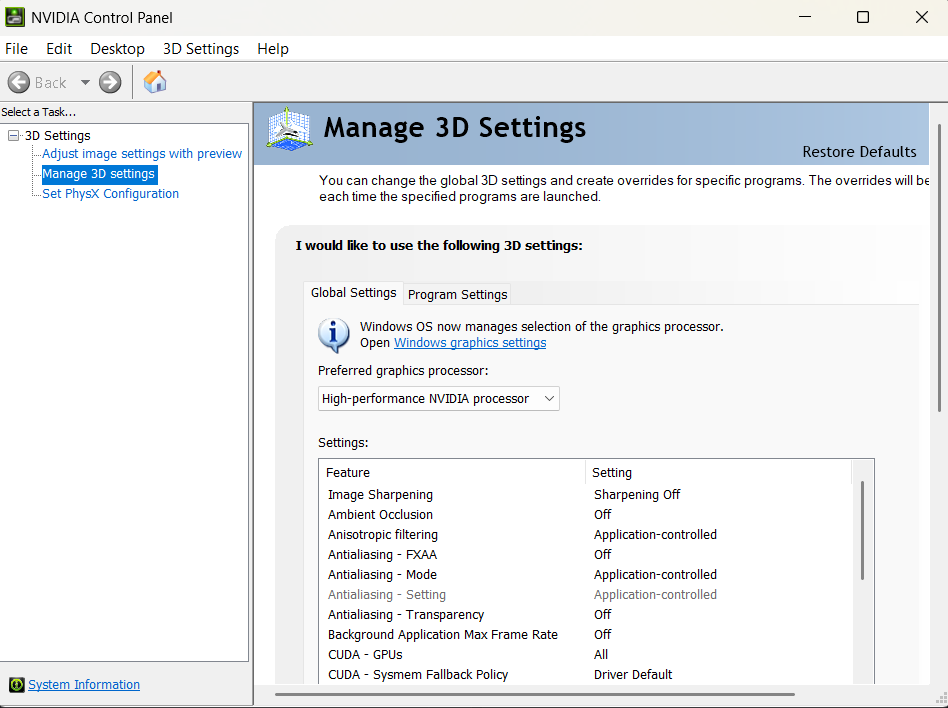Click the NVIDIA Control Panel title icon
The height and width of the screenshot is (708, 948).
coord(15,17)
